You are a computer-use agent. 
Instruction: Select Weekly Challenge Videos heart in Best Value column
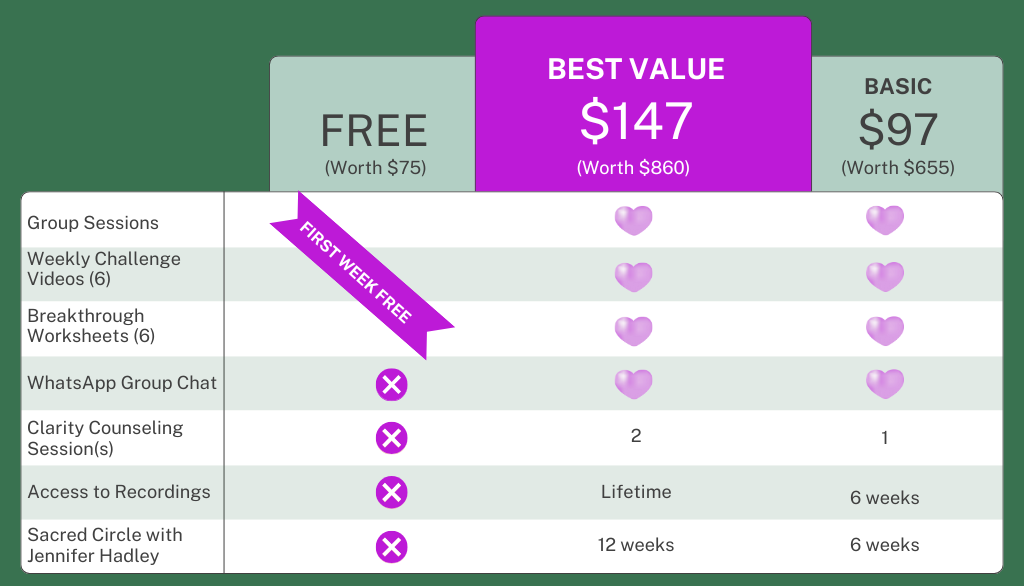coord(633,276)
